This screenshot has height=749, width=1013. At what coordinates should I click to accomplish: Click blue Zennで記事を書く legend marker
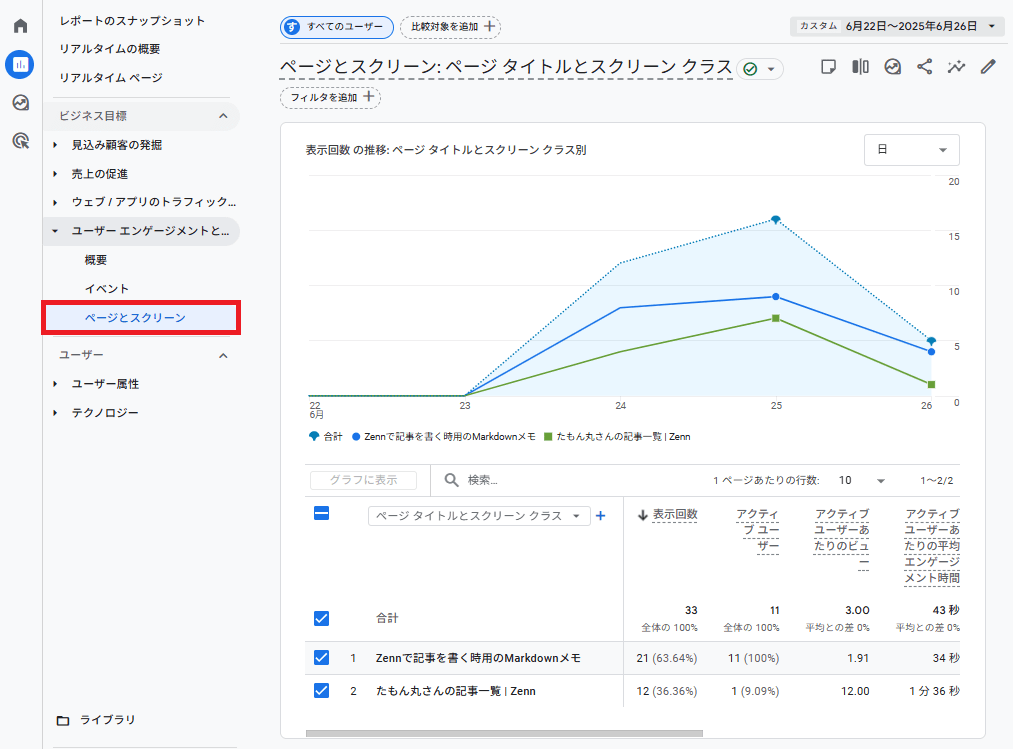coord(355,437)
